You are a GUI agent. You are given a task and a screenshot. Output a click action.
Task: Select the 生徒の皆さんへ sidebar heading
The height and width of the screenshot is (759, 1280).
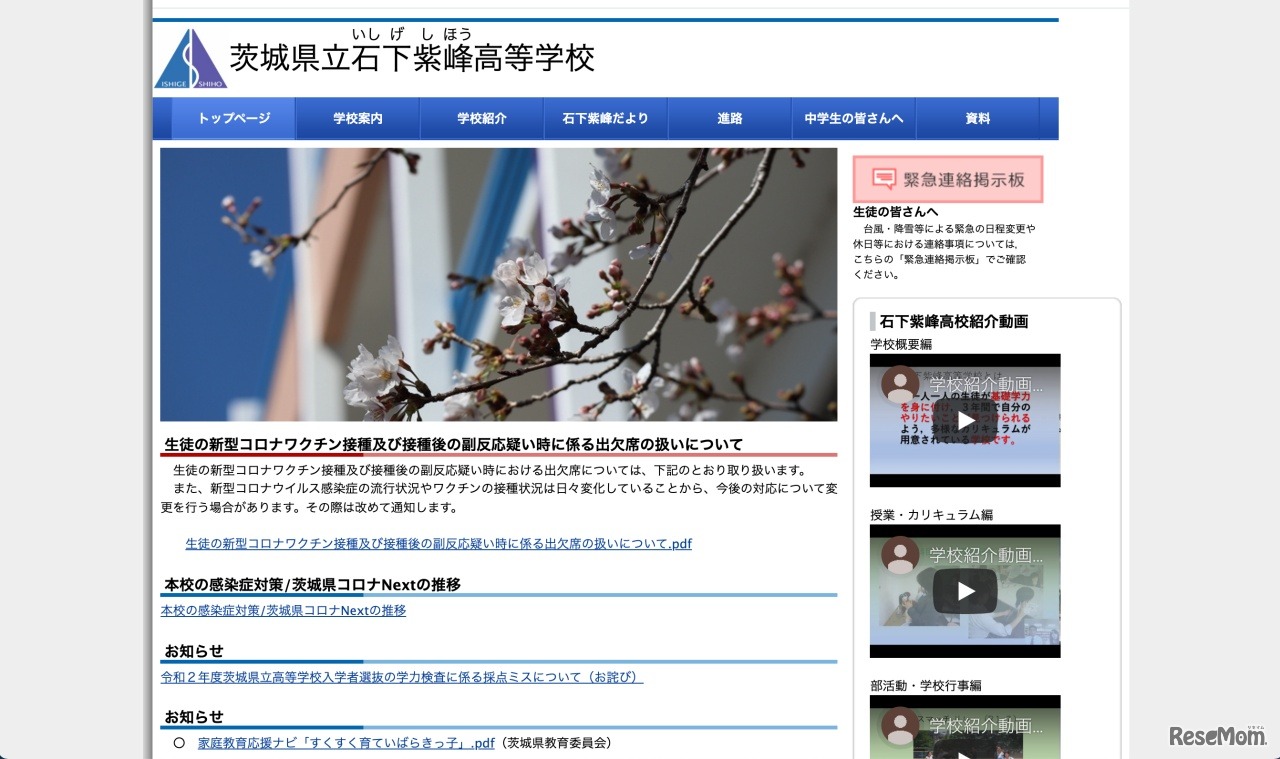pyautogui.click(x=896, y=212)
